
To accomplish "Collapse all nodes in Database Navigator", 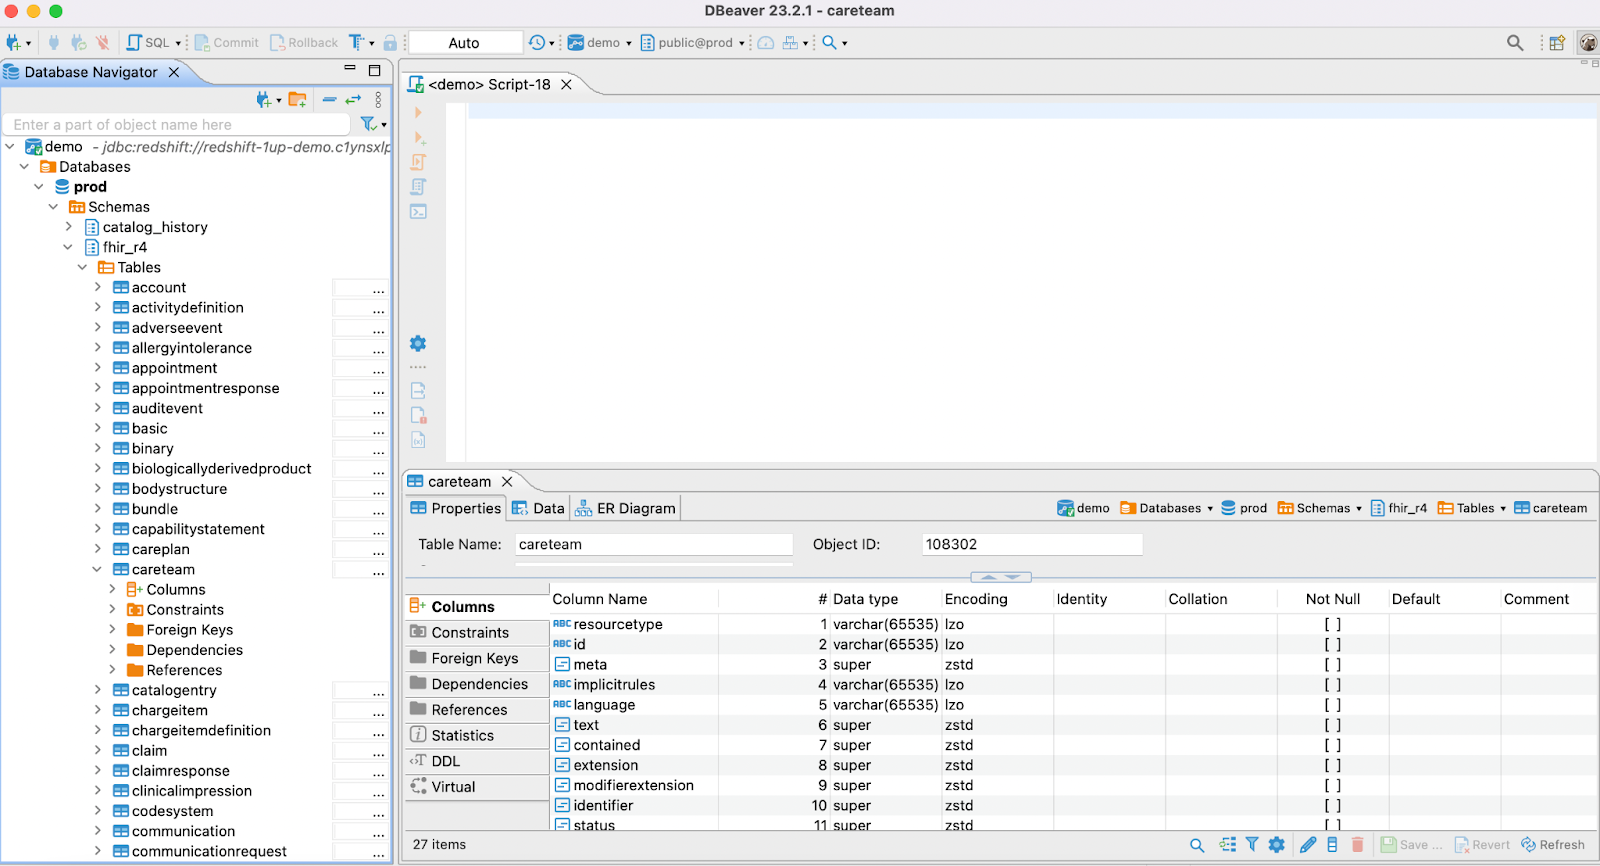I will pyautogui.click(x=329, y=99).
